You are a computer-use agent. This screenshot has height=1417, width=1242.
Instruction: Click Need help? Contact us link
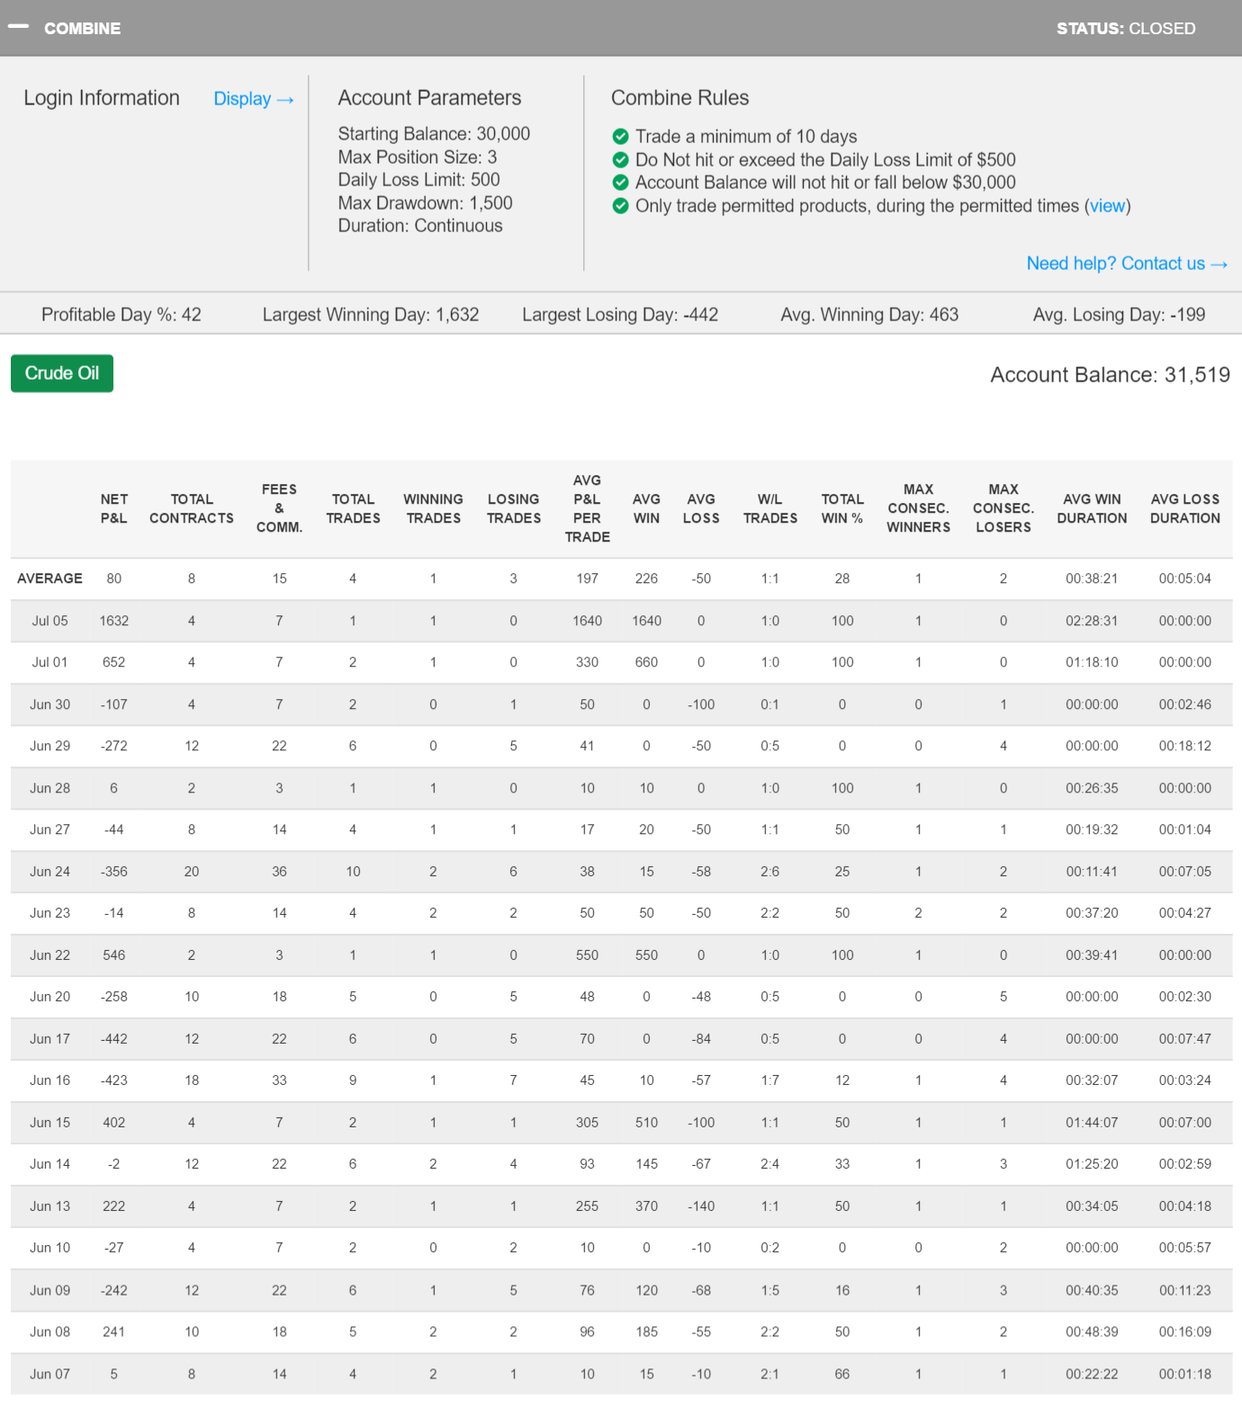(x=1126, y=264)
